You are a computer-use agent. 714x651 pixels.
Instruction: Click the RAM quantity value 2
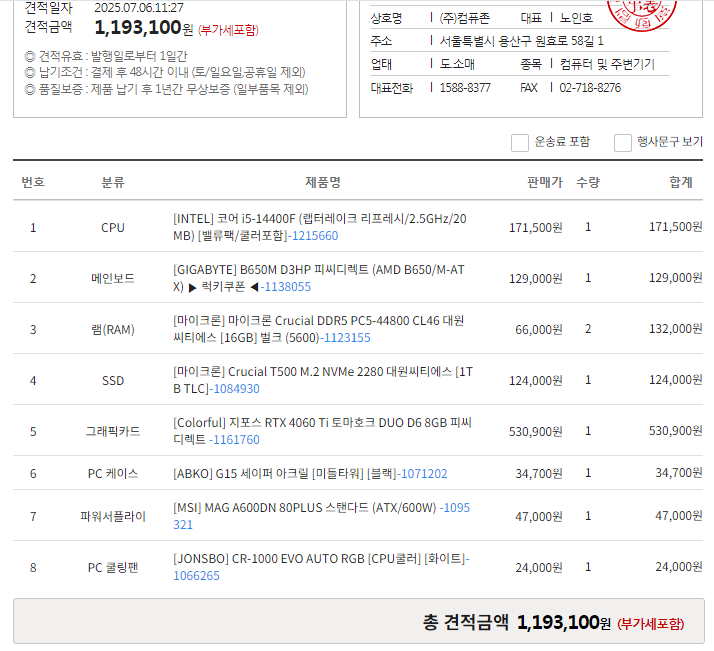click(x=588, y=329)
